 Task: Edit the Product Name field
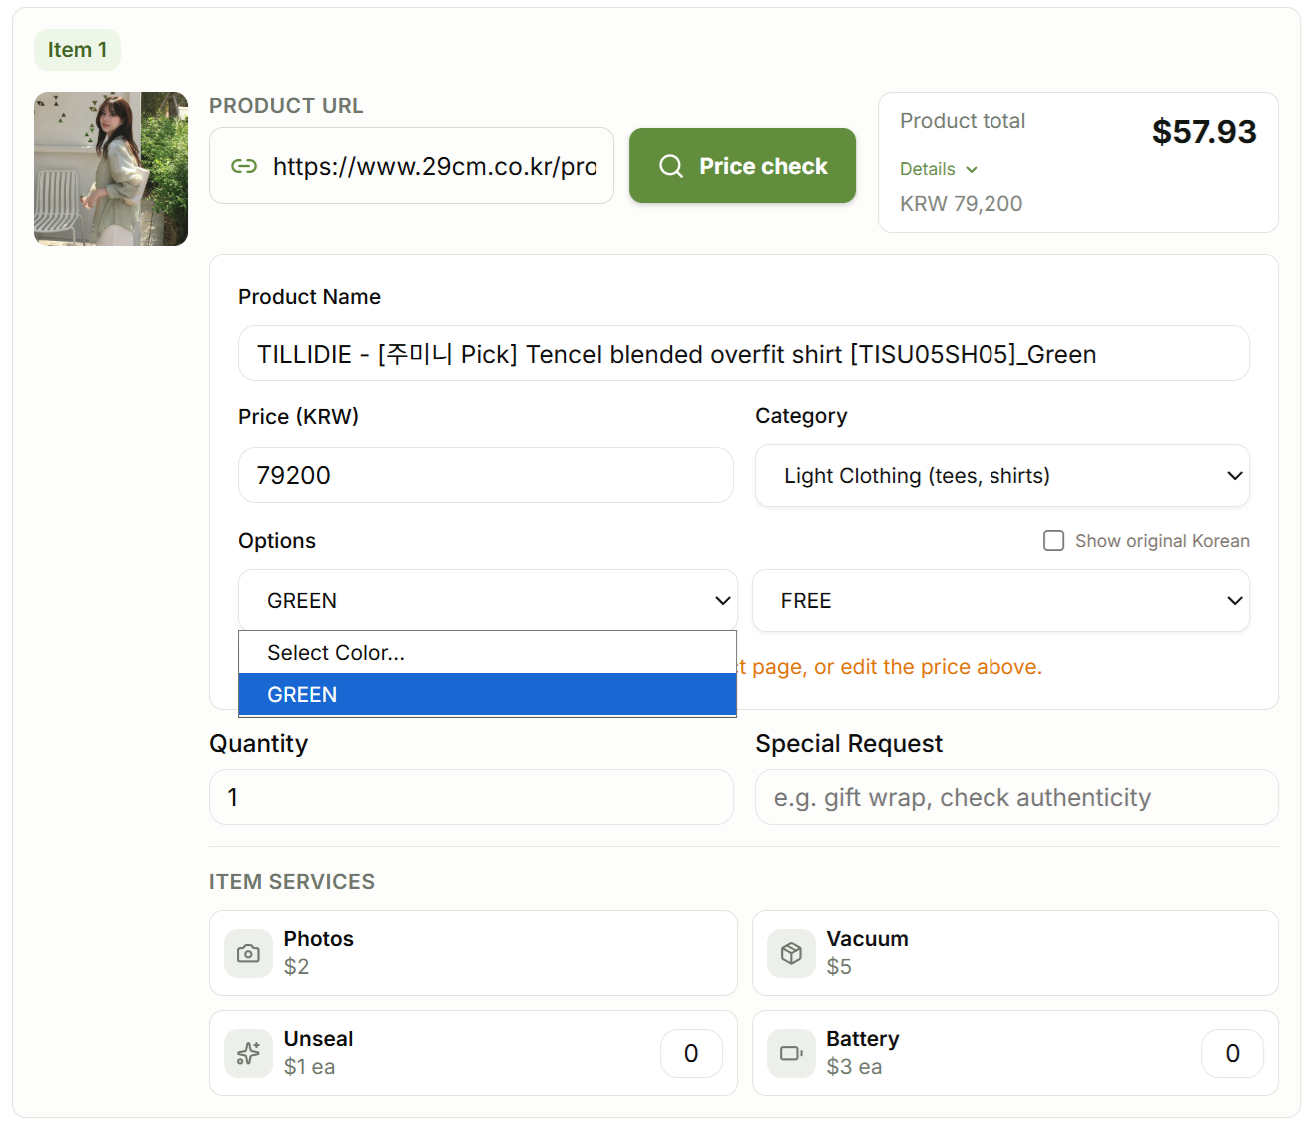click(744, 354)
